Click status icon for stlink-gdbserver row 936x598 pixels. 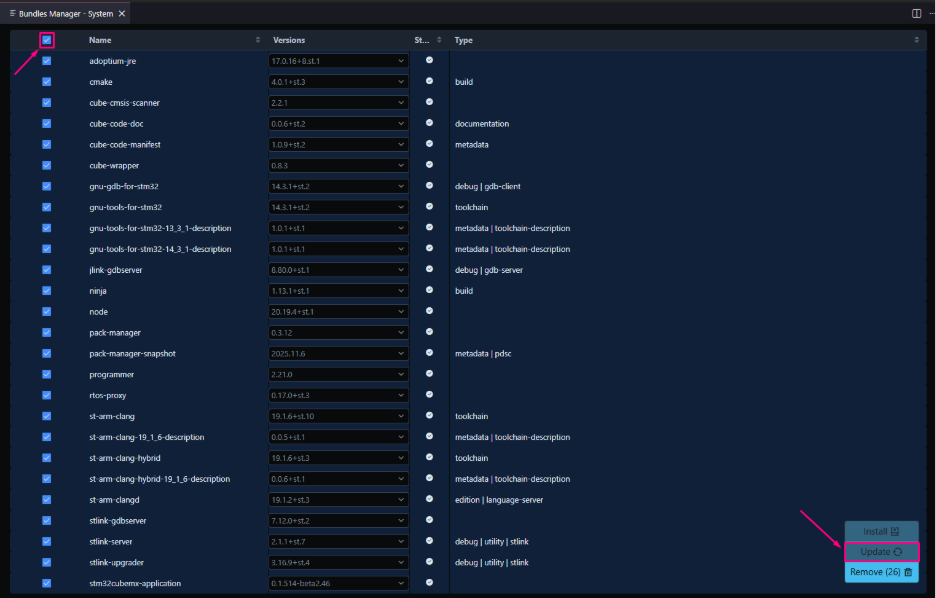point(429,520)
